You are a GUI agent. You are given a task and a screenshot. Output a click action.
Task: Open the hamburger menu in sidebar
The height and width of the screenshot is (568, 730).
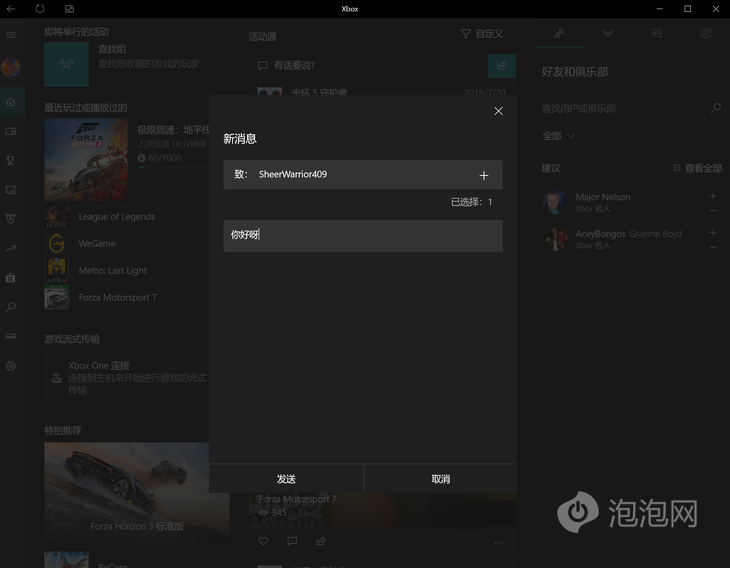tap(11, 35)
